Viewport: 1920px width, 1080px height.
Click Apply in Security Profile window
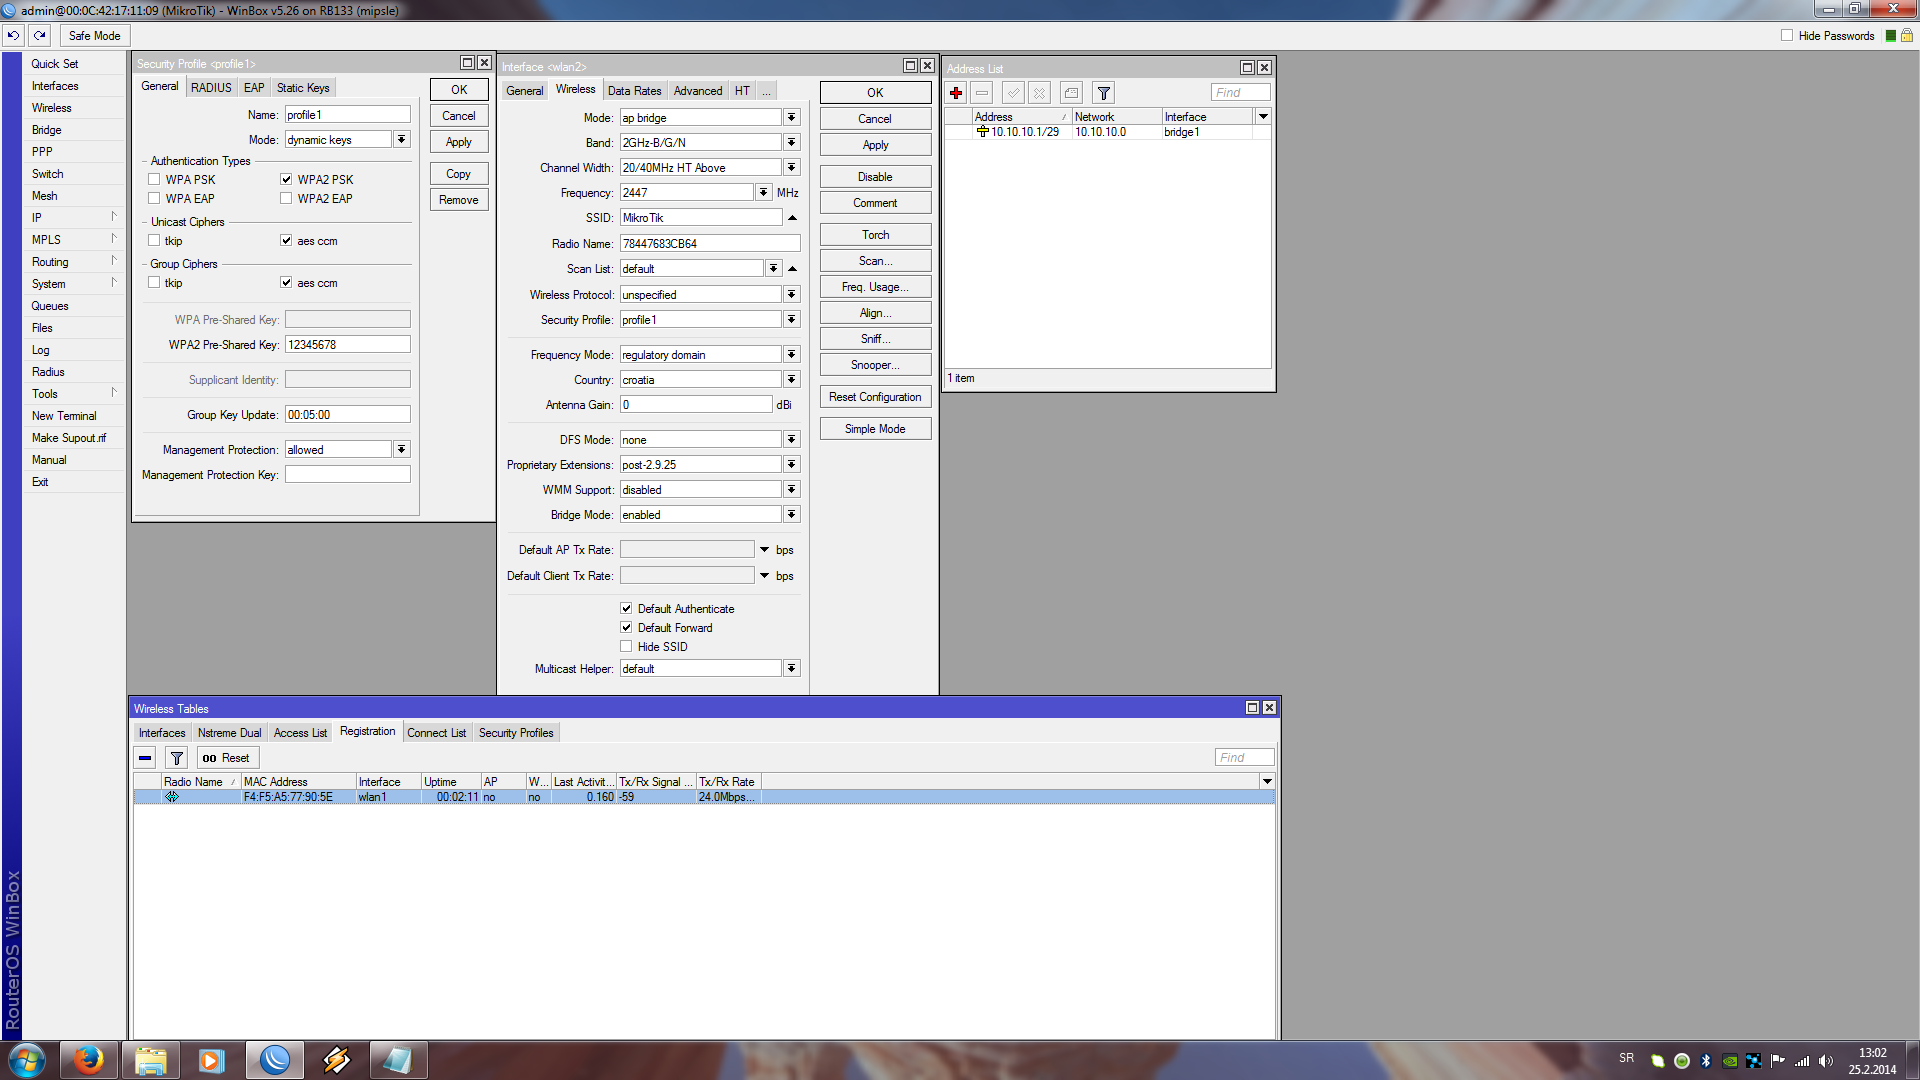click(x=459, y=142)
